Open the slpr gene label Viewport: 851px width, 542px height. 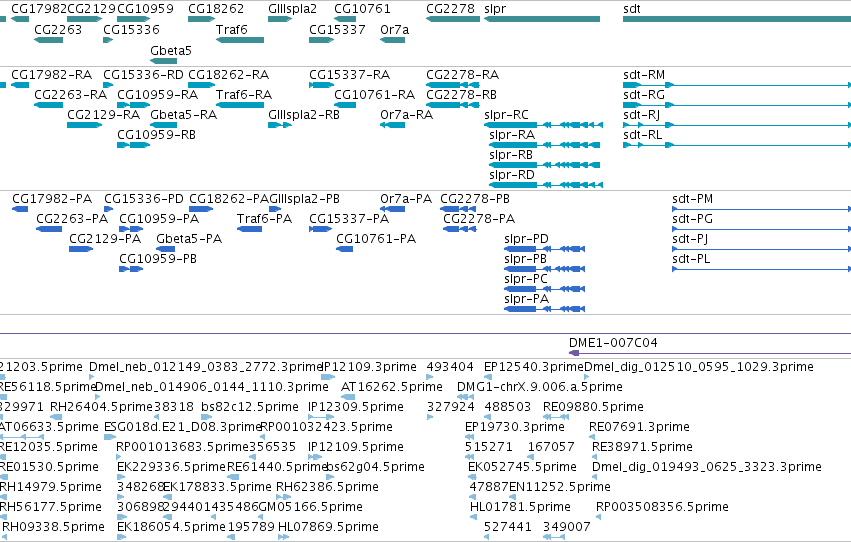494,9
